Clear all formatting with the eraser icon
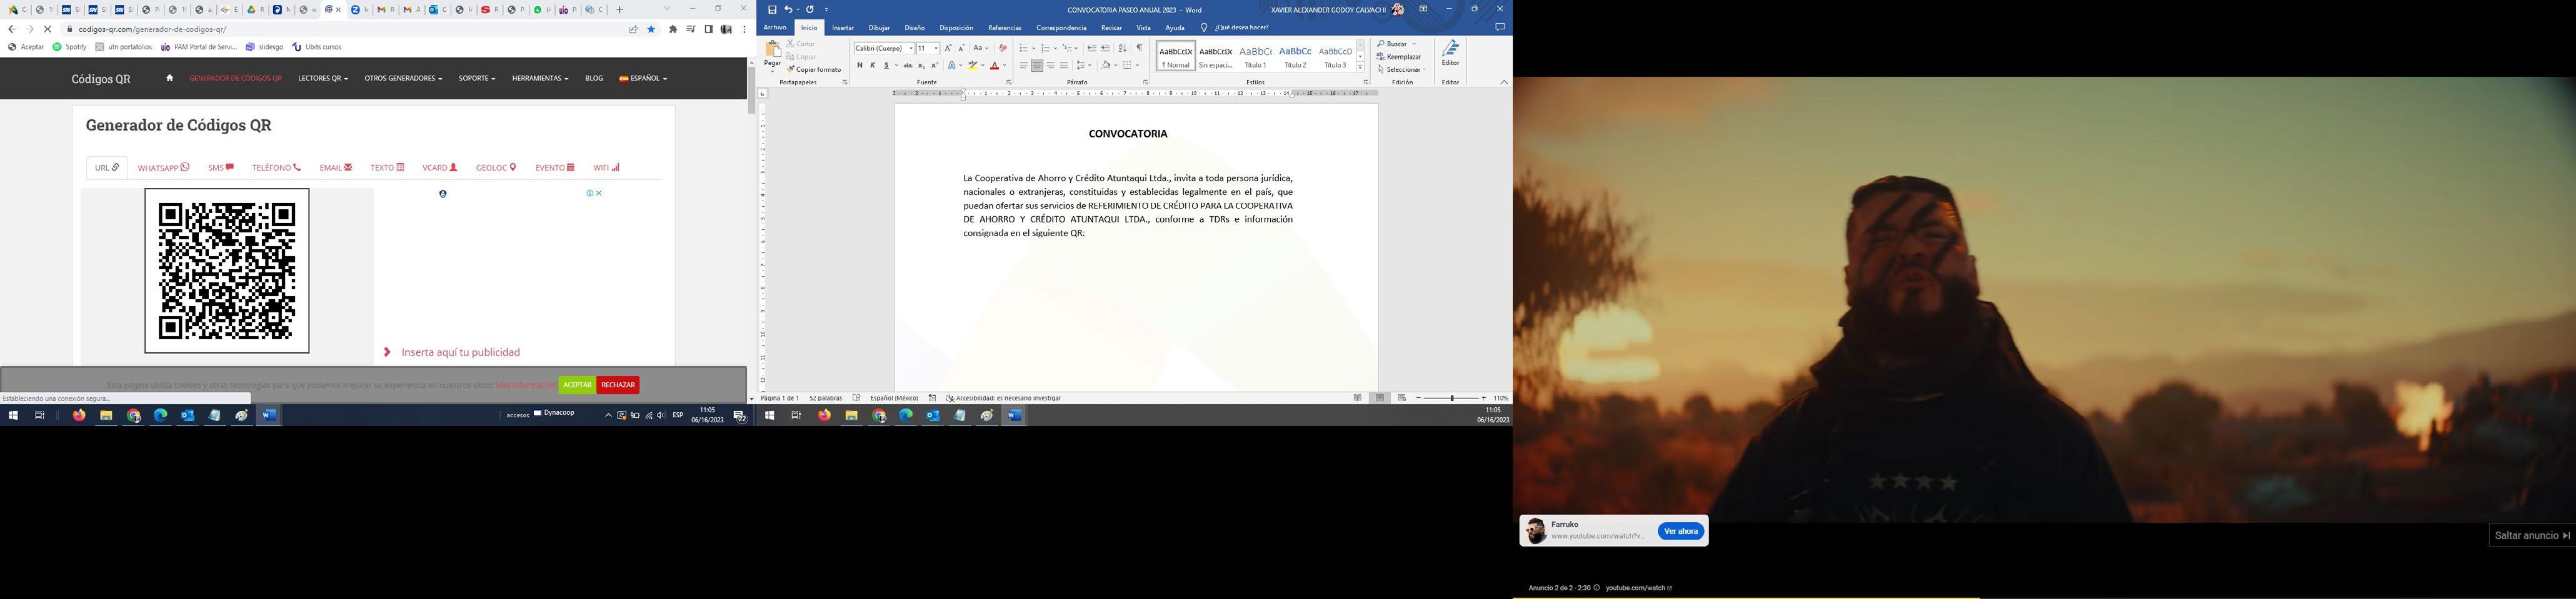The height and width of the screenshot is (599, 2576). coord(1003,48)
